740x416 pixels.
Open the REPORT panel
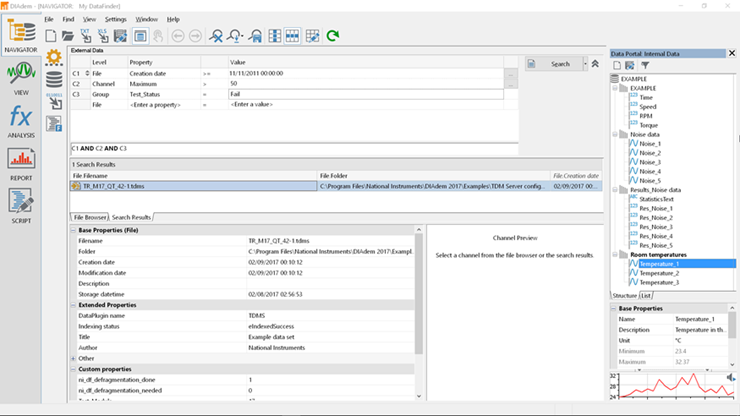[21, 164]
